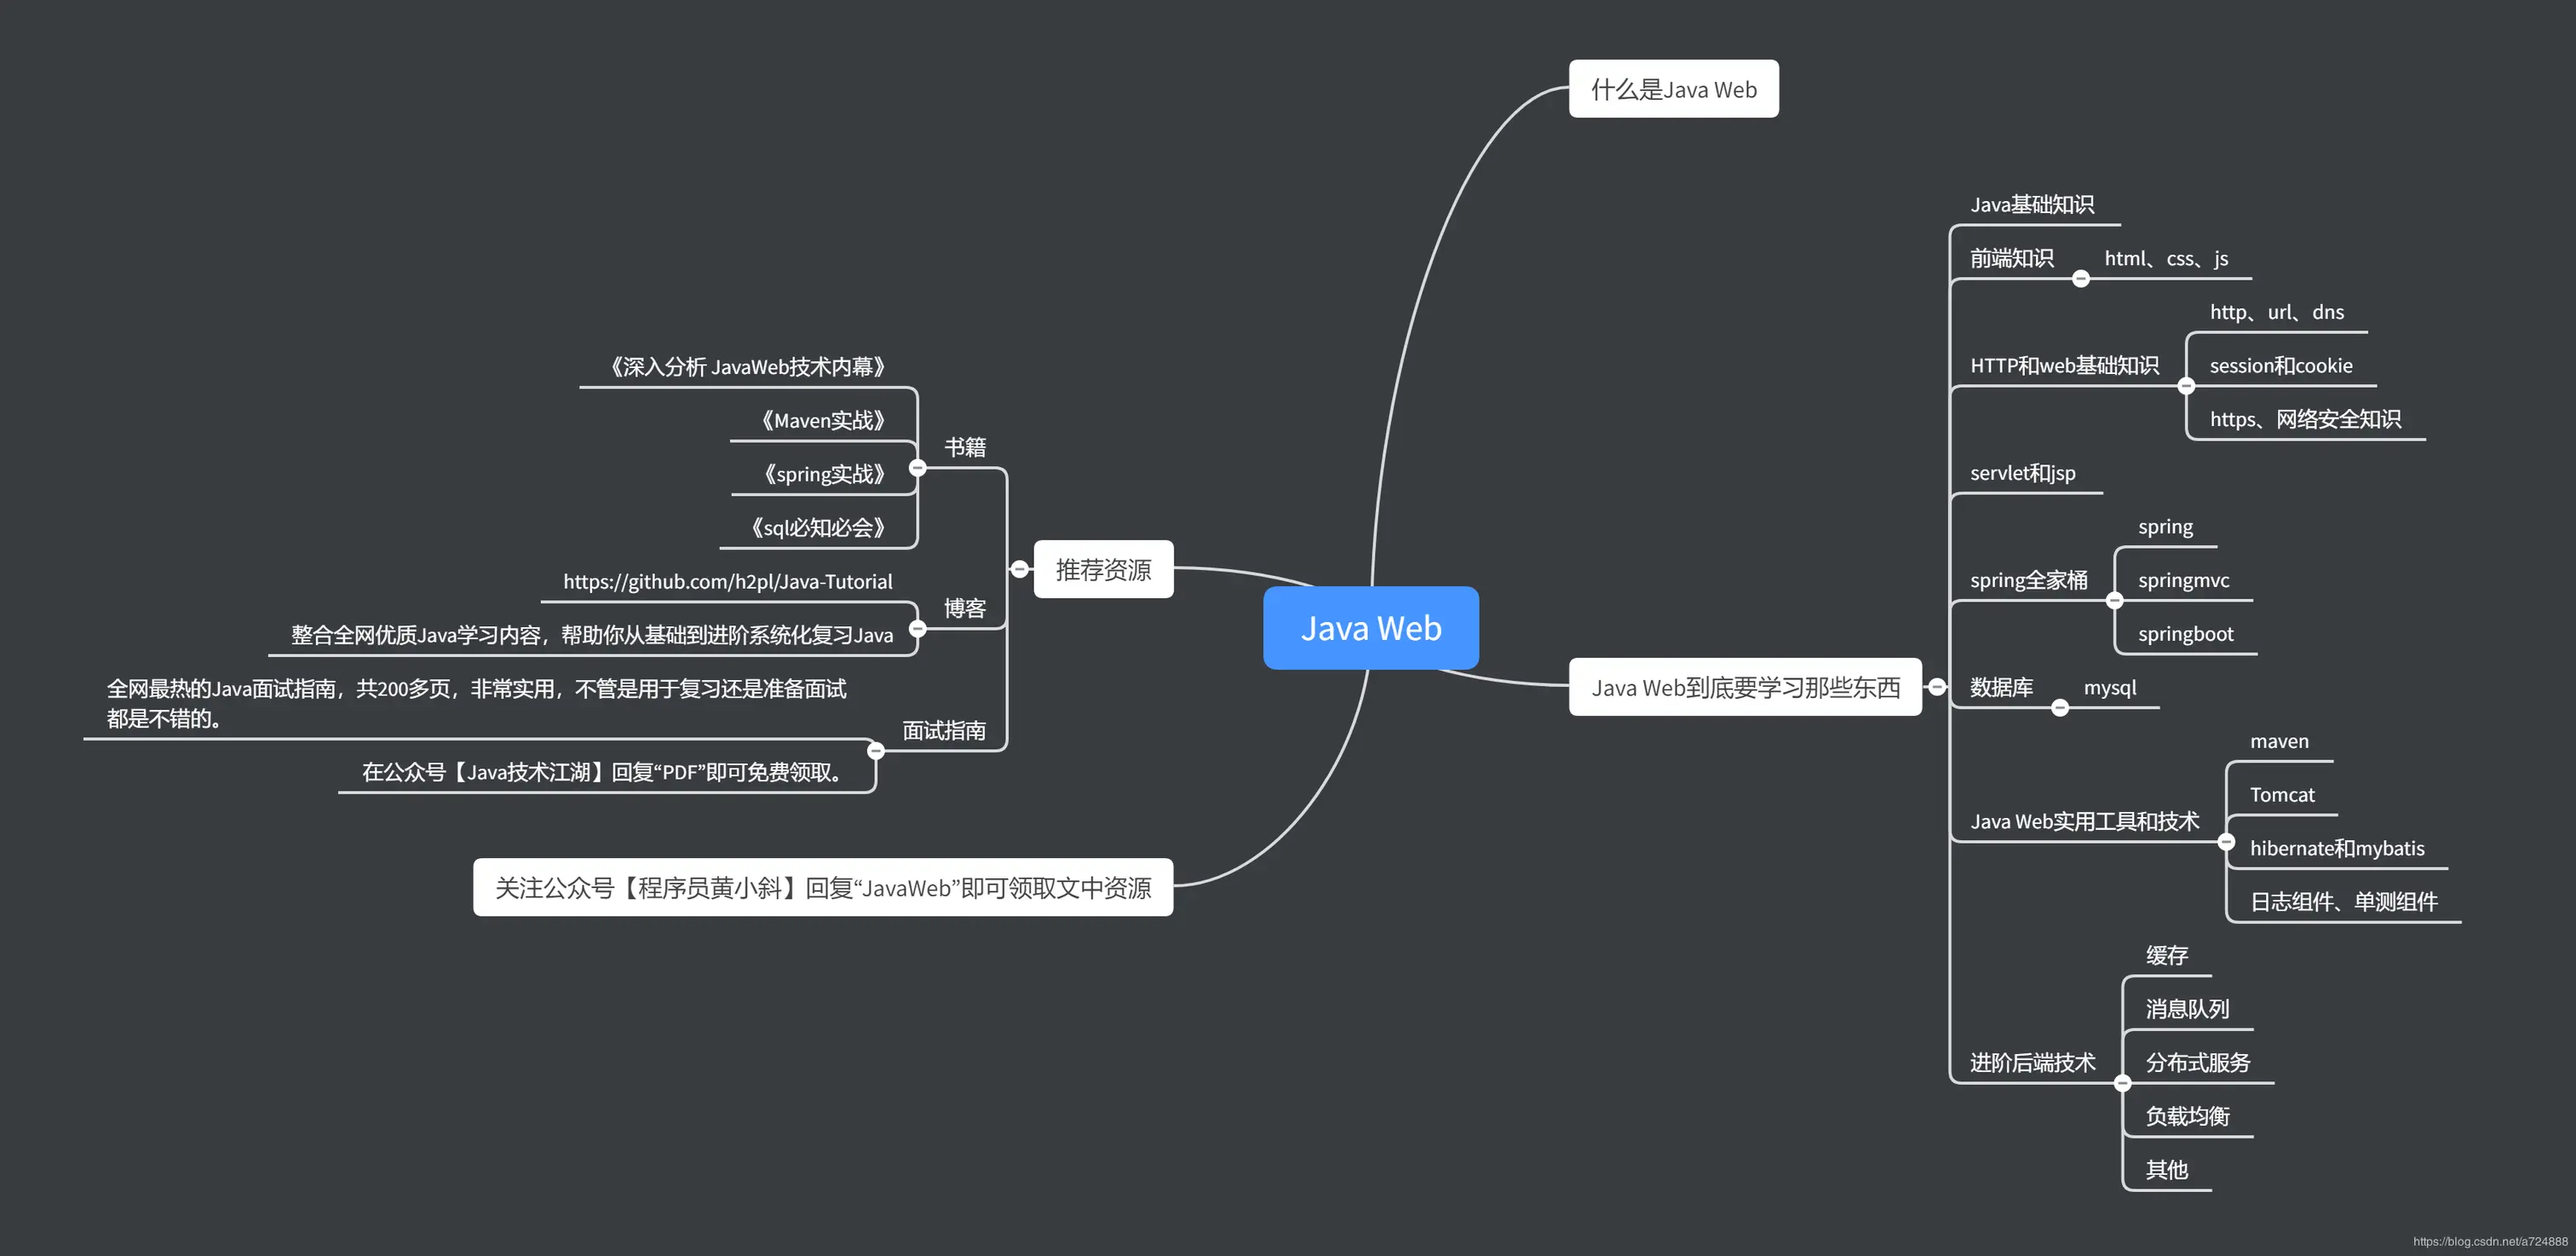This screenshot has width=2576, height=1256.
Task: Select the 关注公众号【程序员黄小斜】 node
Action: click(822, 887)
